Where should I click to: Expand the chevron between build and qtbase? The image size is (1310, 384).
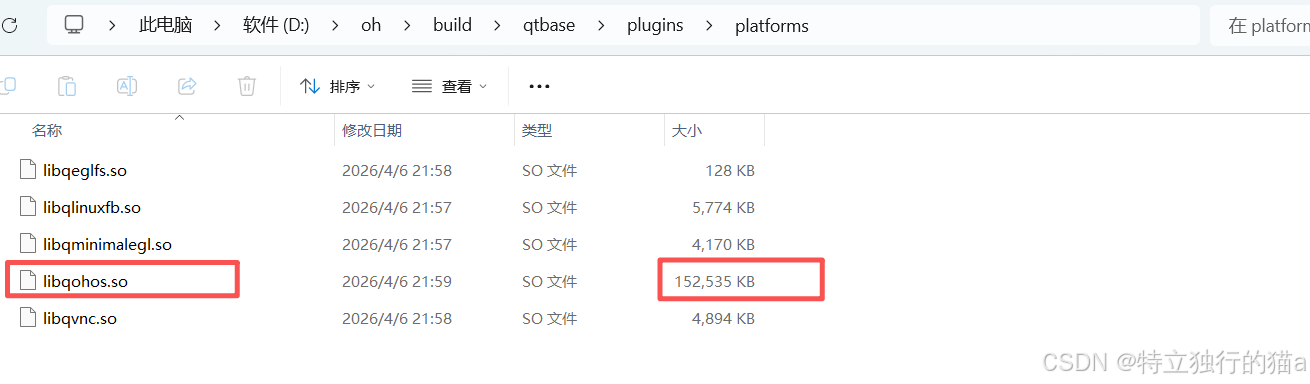(x=498, y=26)
